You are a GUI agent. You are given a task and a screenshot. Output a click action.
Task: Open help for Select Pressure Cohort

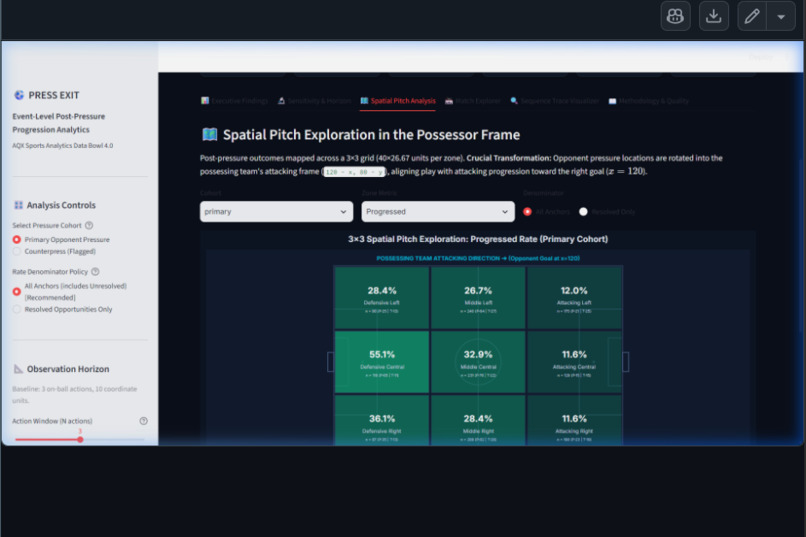click(89, 225)
